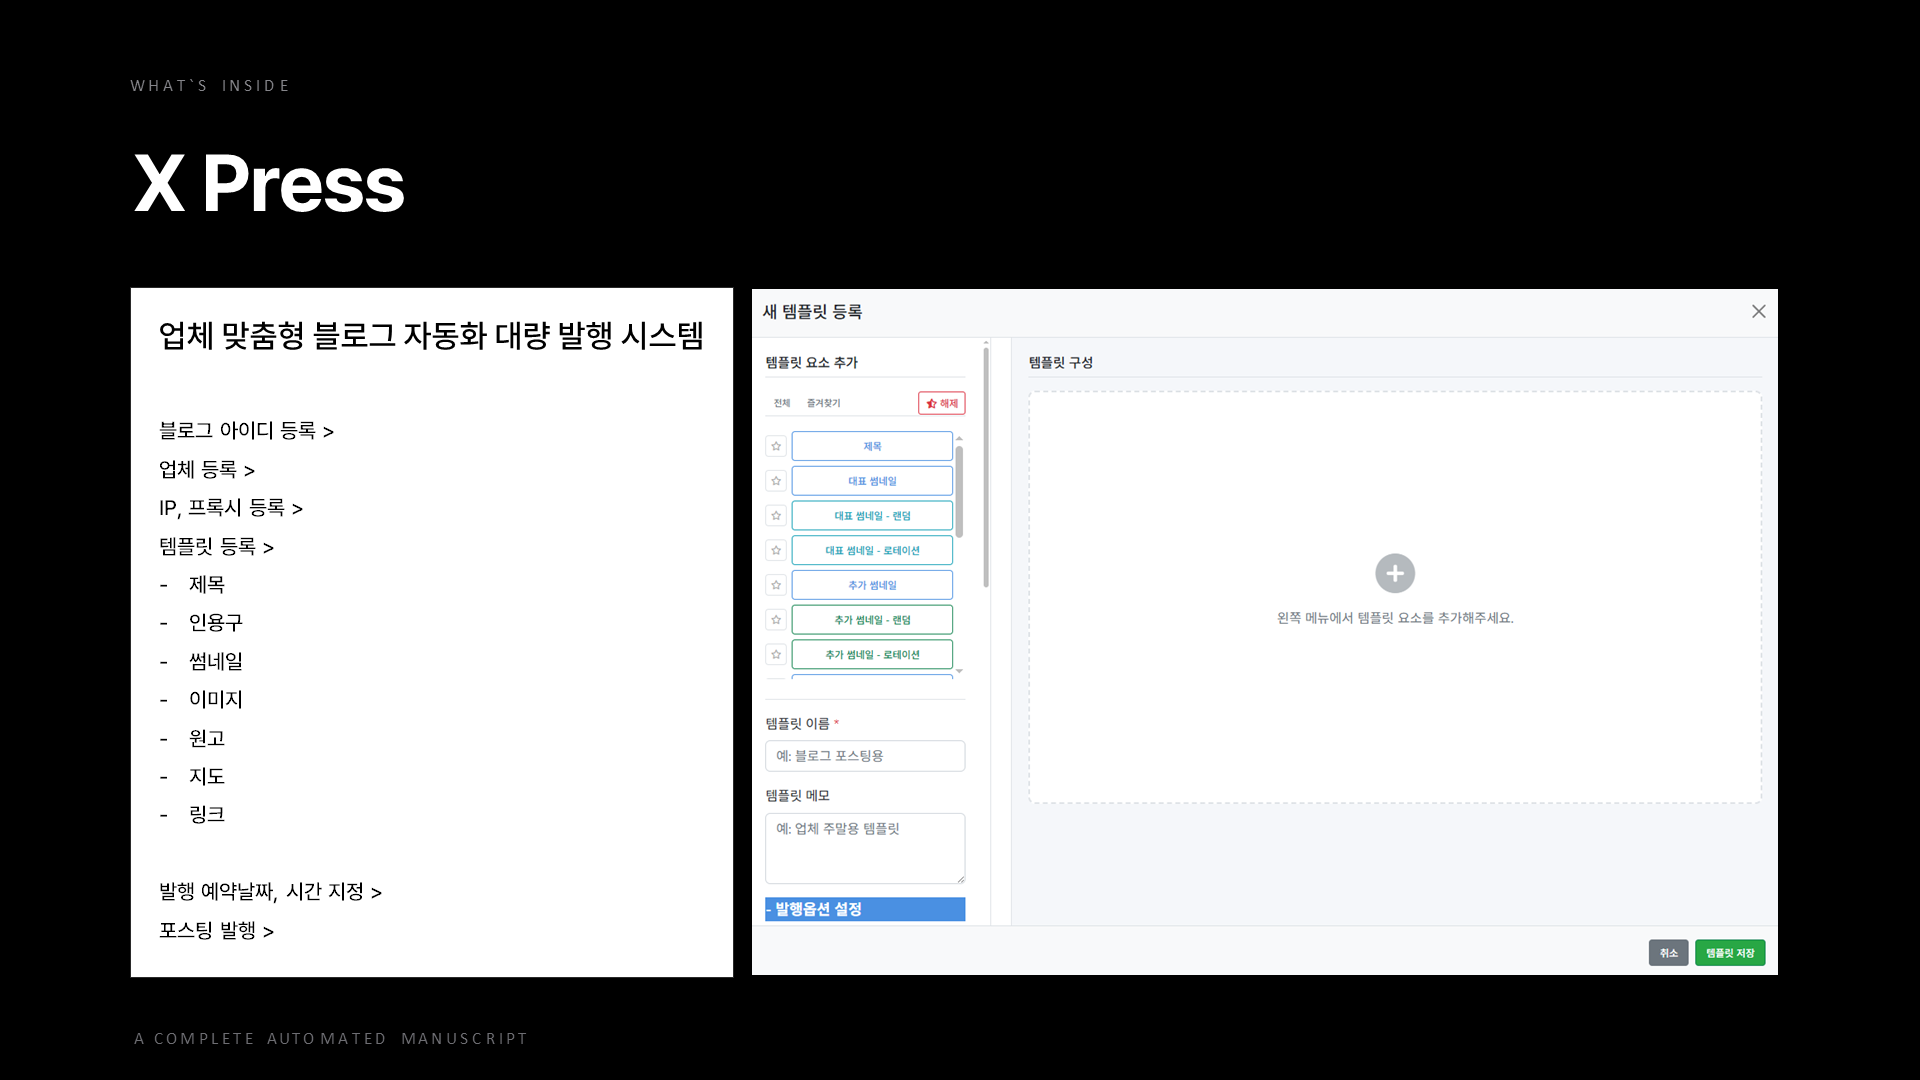The height and width of the screenshot is (1080, 1920).
Task: Click the 발행 예약날짜, 시간 지정 > line
Action: coord(270,892)
